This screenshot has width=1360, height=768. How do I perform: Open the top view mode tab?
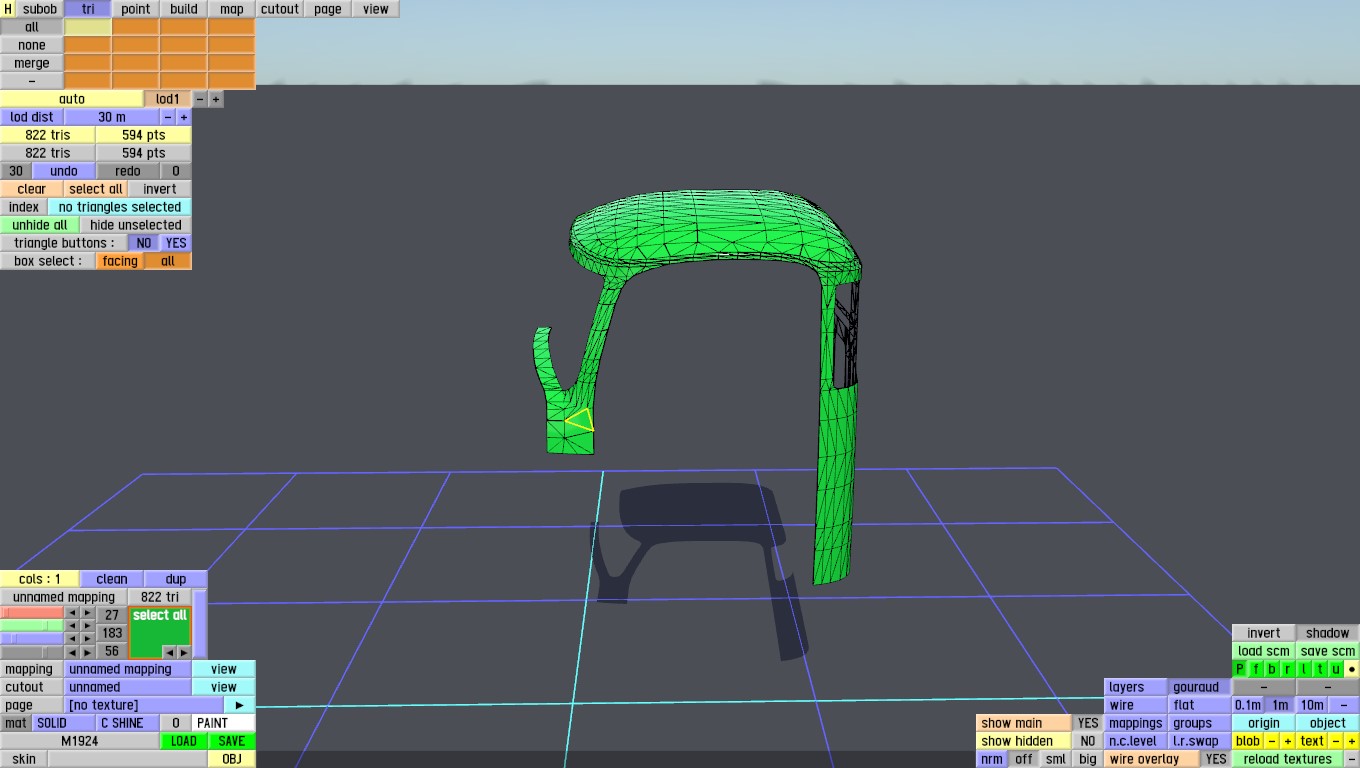pyautogui.click(x=376, y=9)
